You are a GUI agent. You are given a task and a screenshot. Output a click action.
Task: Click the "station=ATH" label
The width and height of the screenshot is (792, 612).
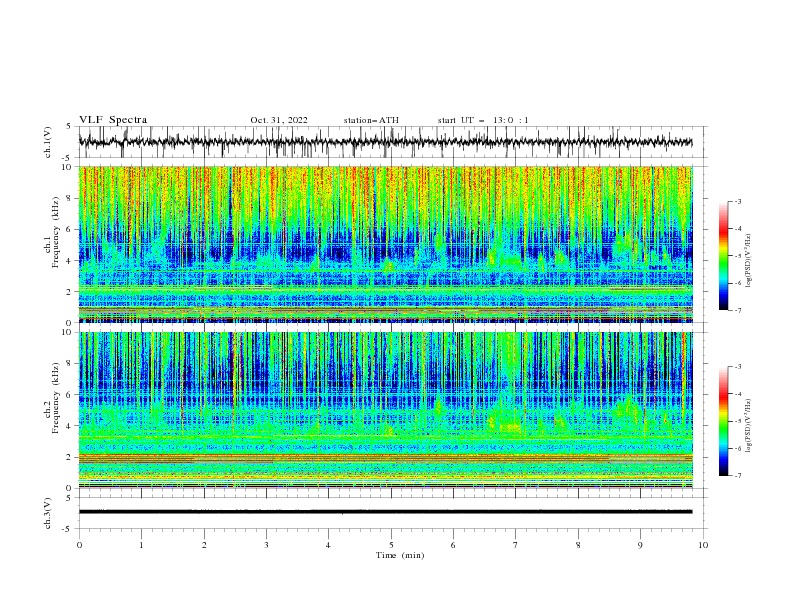371,120
